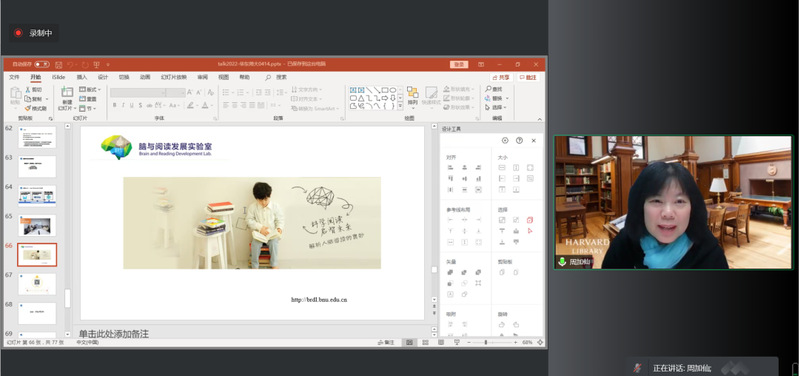
Task: Switch to the iSlide tab
Action: (58, 77)
